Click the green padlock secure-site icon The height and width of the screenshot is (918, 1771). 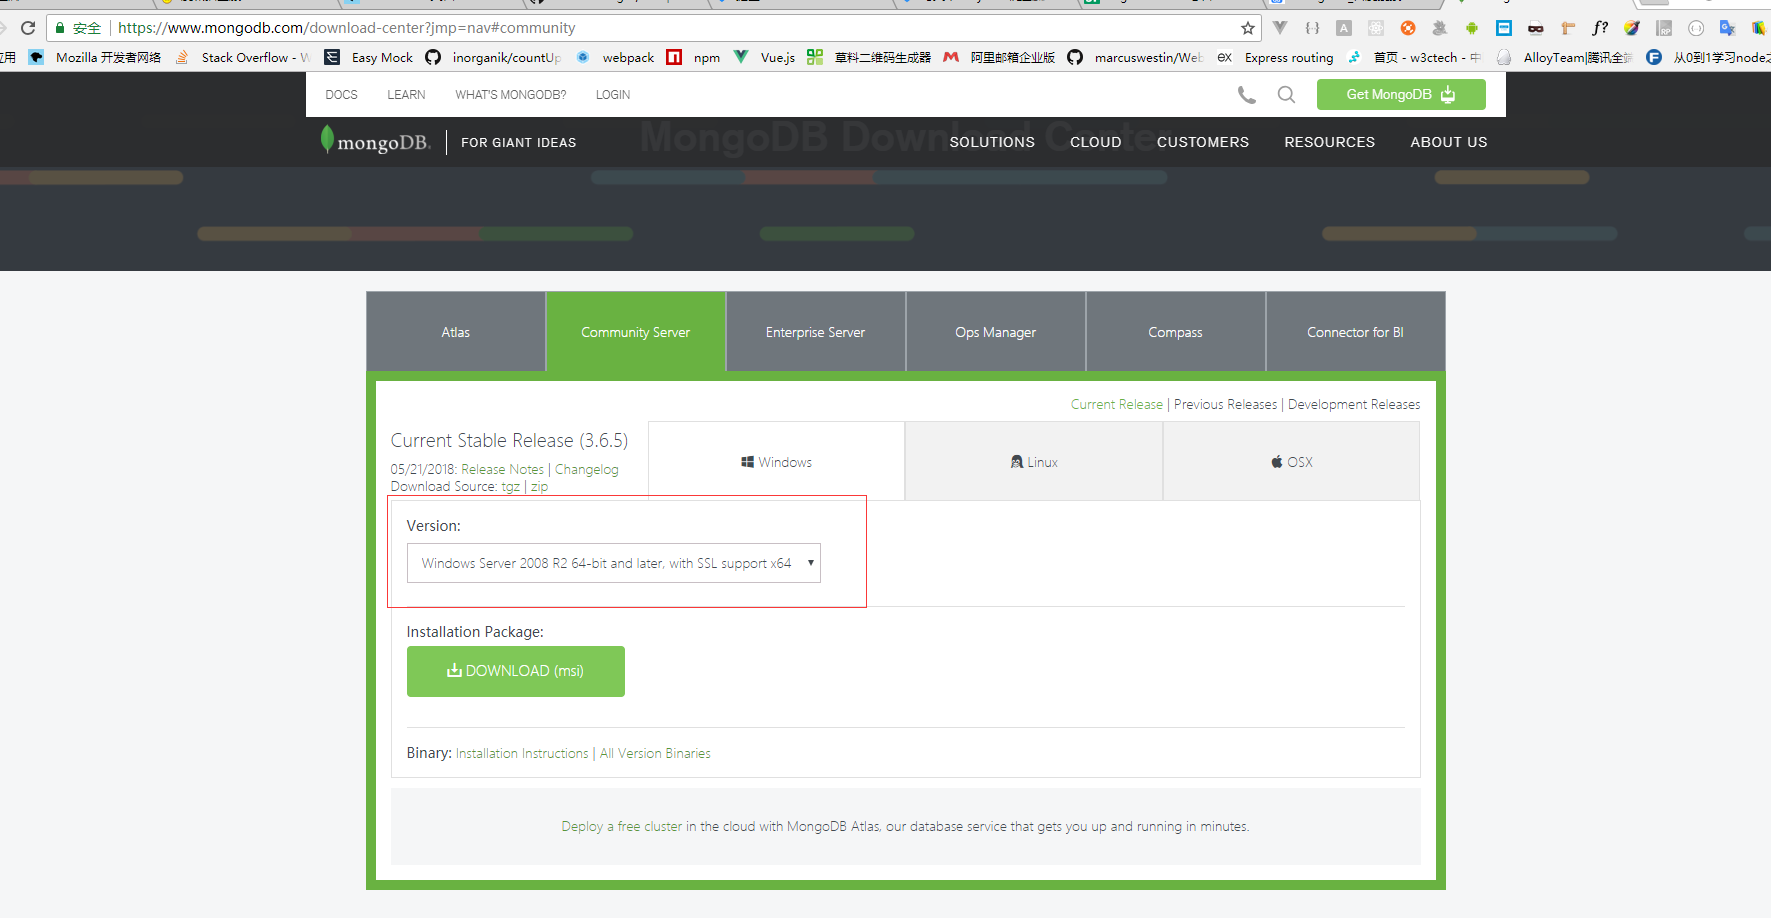pos(60,28)
